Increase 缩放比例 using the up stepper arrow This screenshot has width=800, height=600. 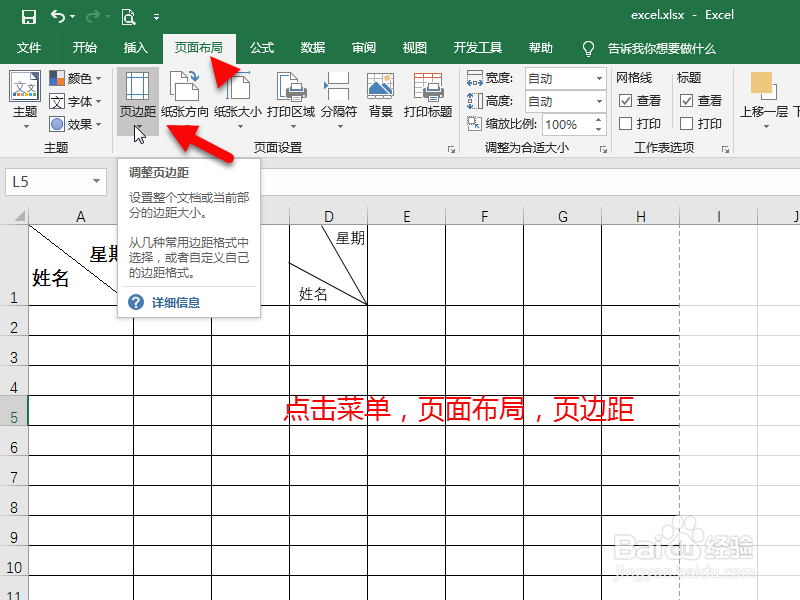point(600,117)
